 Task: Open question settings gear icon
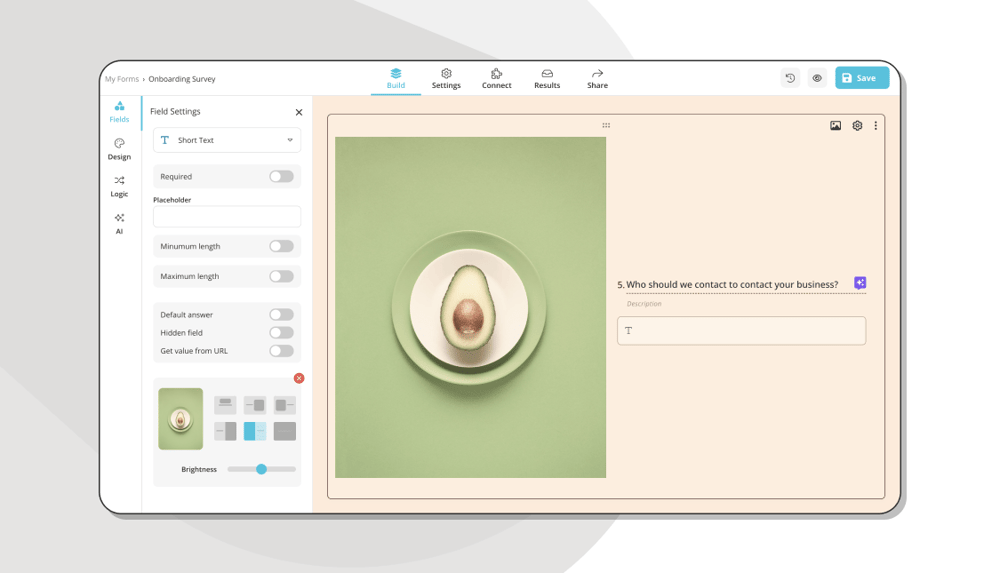(x=857, y=126)
